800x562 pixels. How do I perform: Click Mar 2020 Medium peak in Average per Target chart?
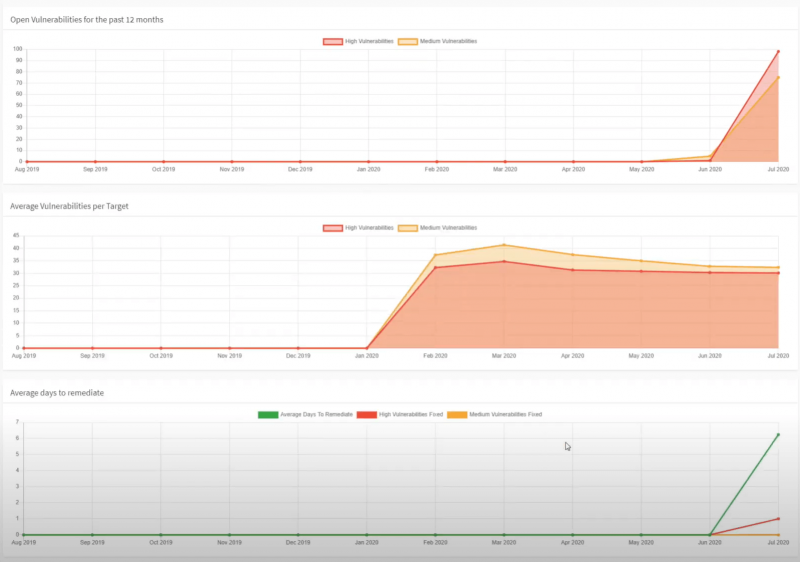(x=504, y=245)
